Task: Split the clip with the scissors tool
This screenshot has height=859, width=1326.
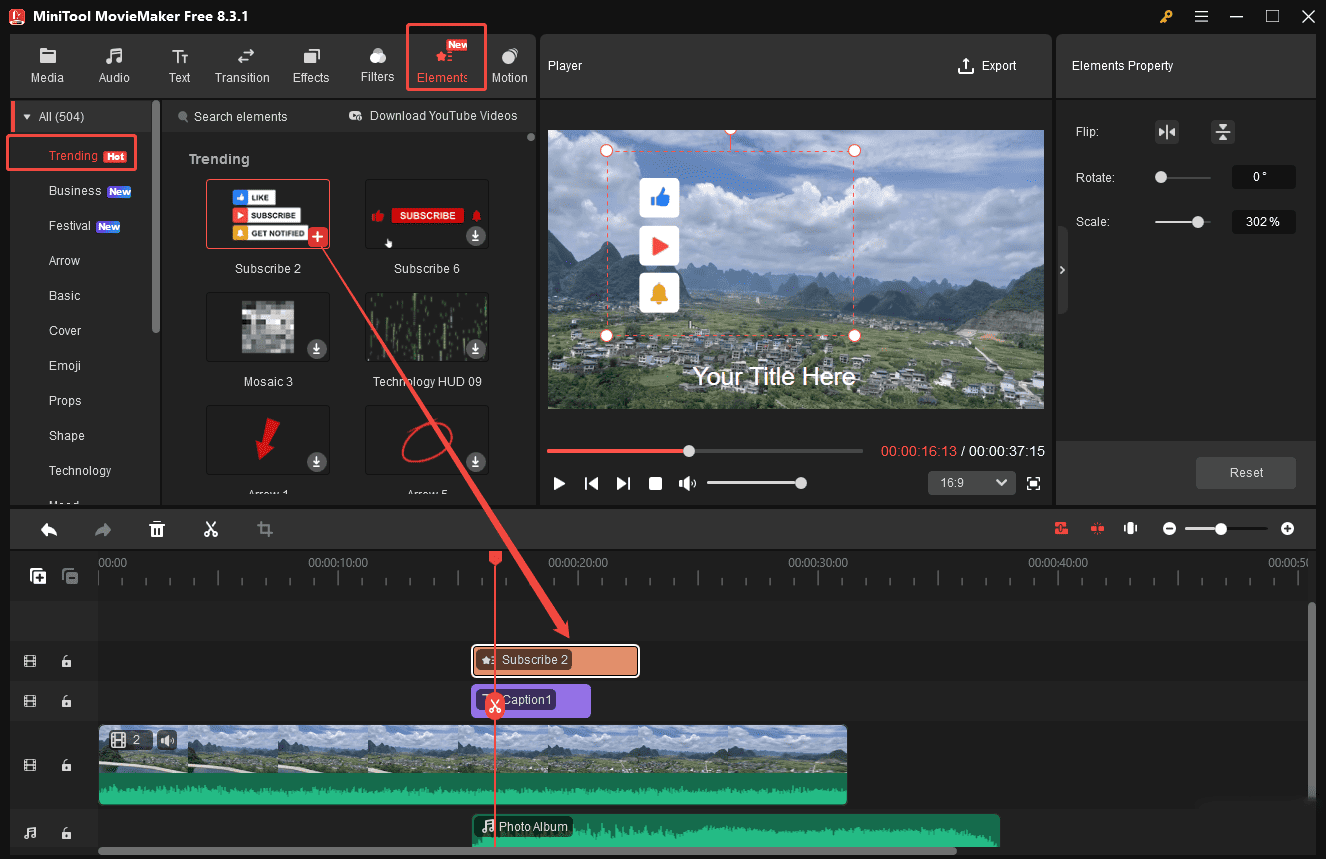Action: click(211, 528)
